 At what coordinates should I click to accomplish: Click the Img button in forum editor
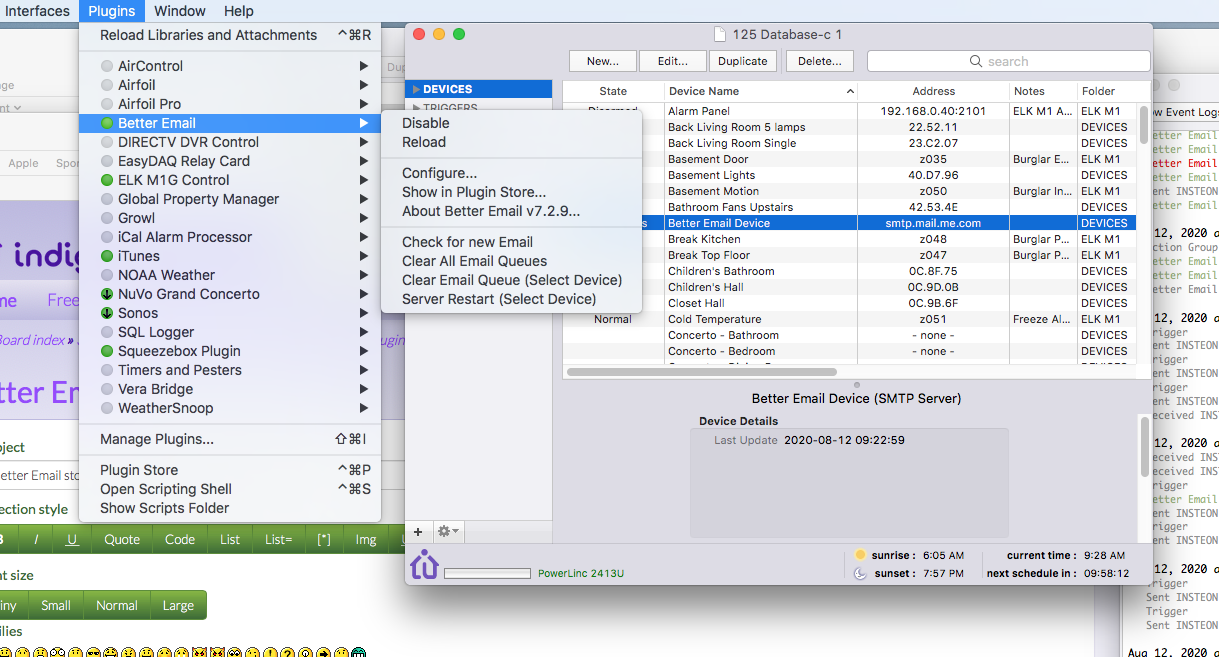366,539
